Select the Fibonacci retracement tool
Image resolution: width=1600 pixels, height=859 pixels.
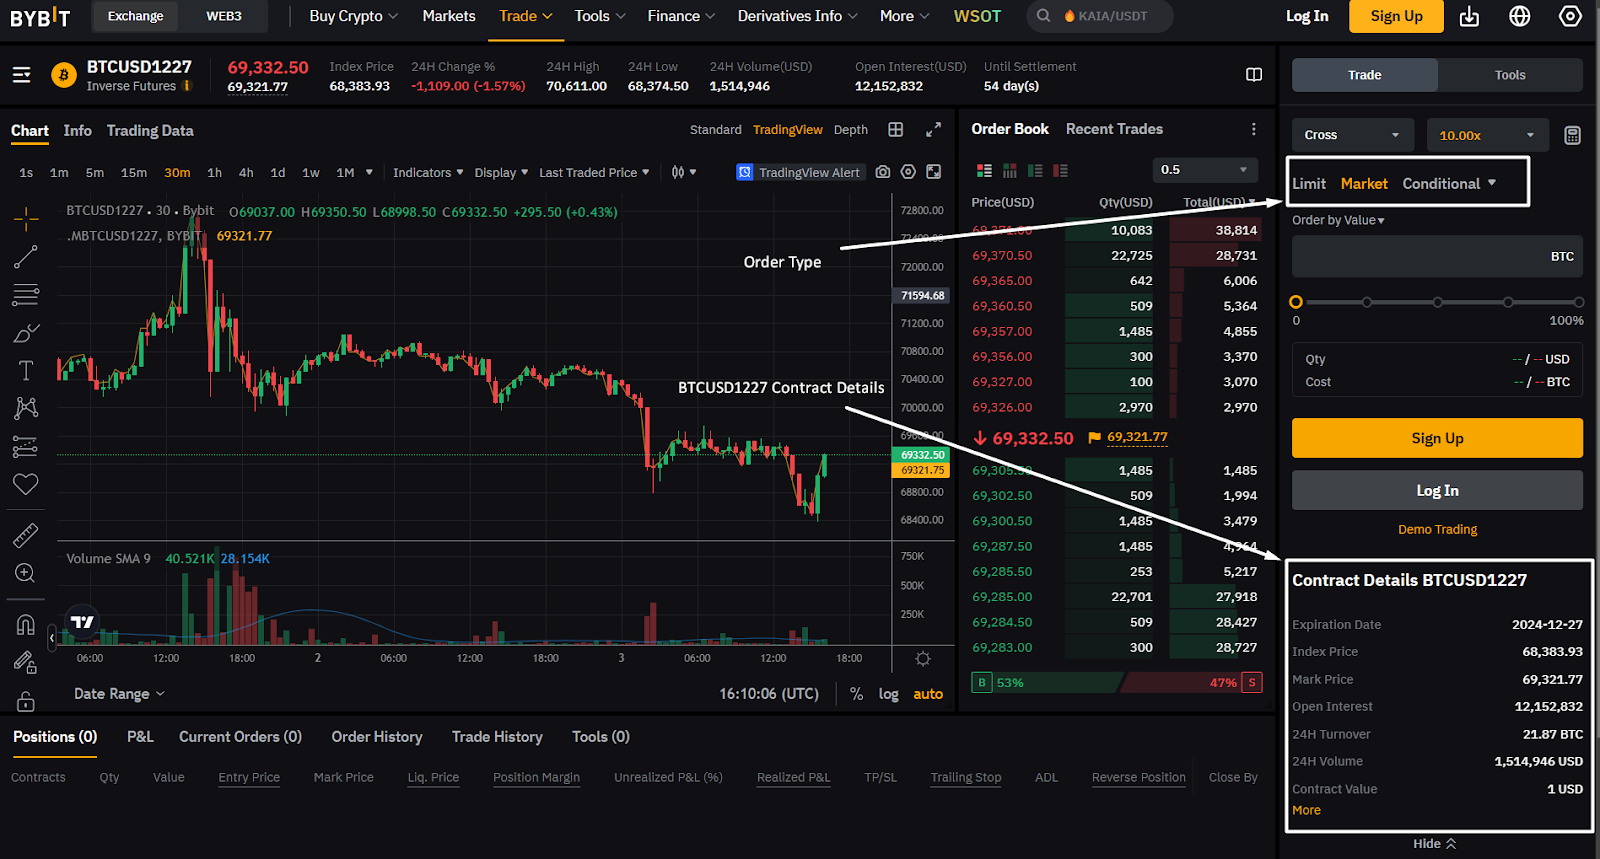(26, 295)
